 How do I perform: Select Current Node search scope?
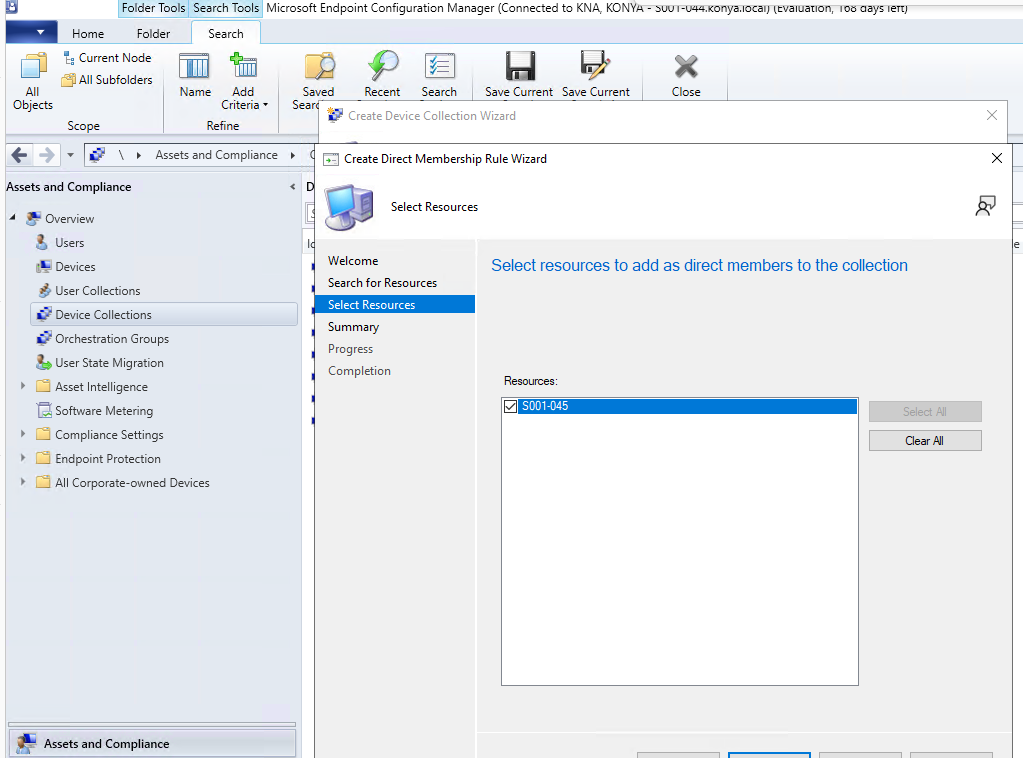click(x=108, y=58)
